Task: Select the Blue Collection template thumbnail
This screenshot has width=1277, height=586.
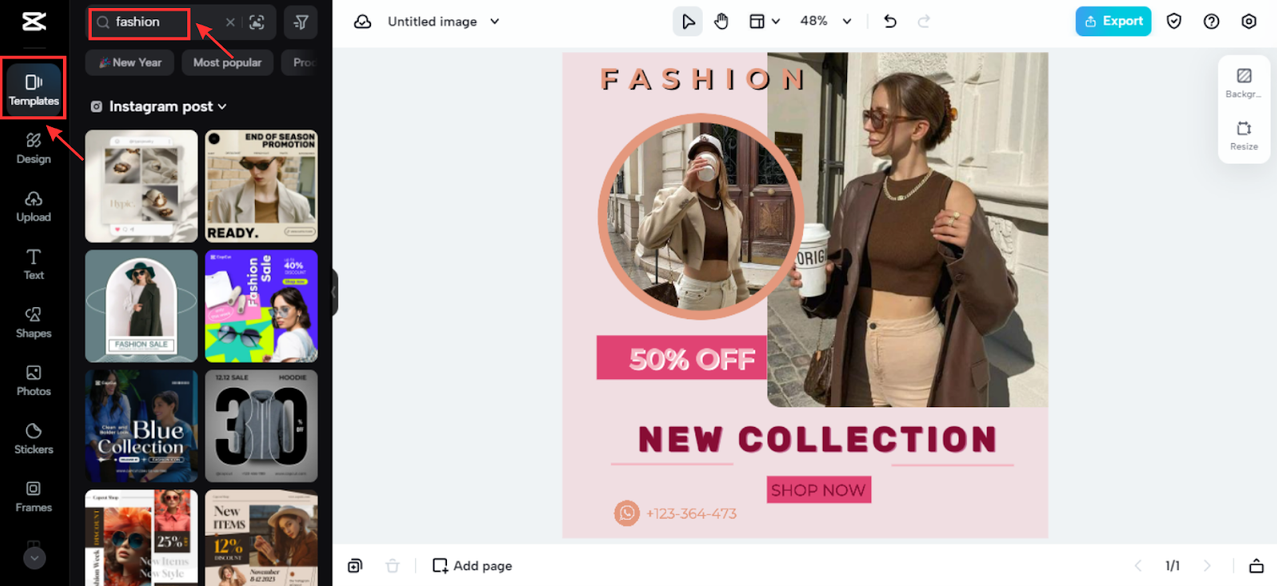Action: [x=141, y=426]
